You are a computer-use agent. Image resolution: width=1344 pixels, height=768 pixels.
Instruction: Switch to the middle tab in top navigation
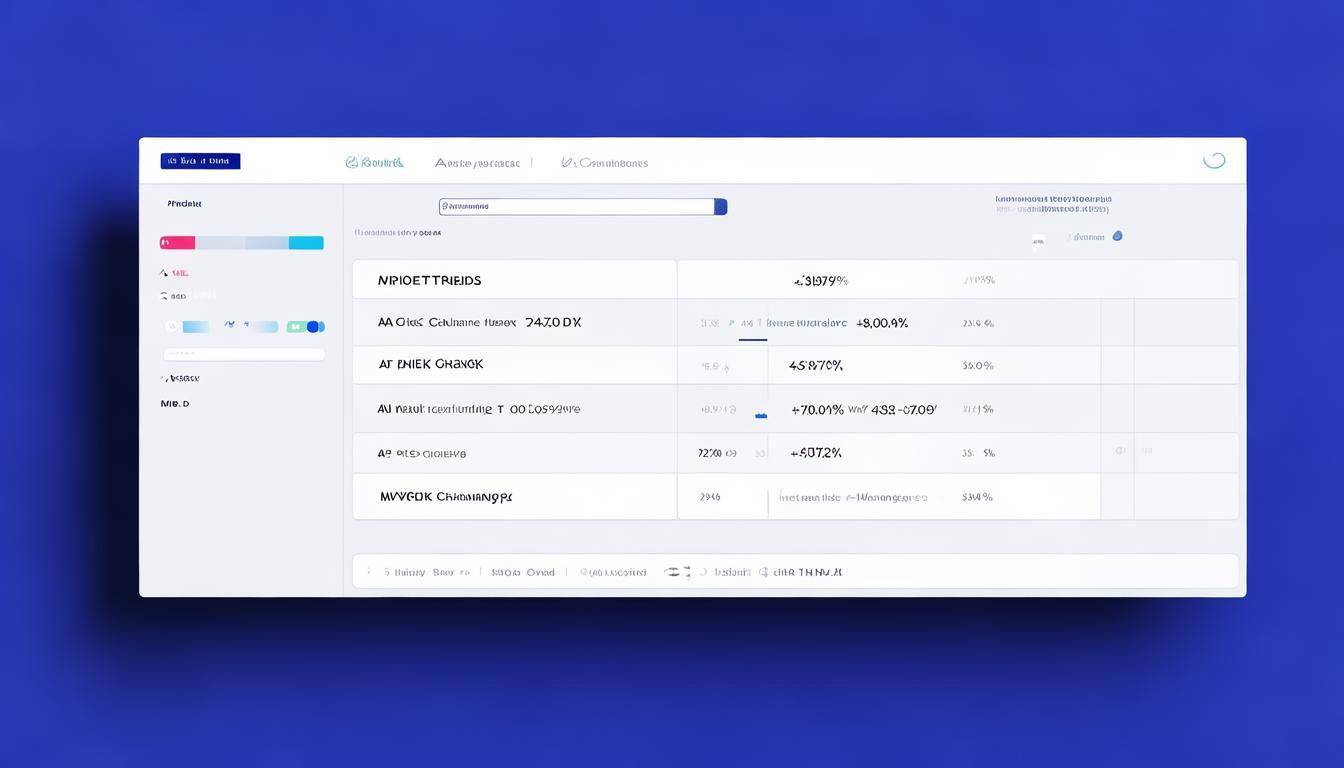(x=477, y=162)
